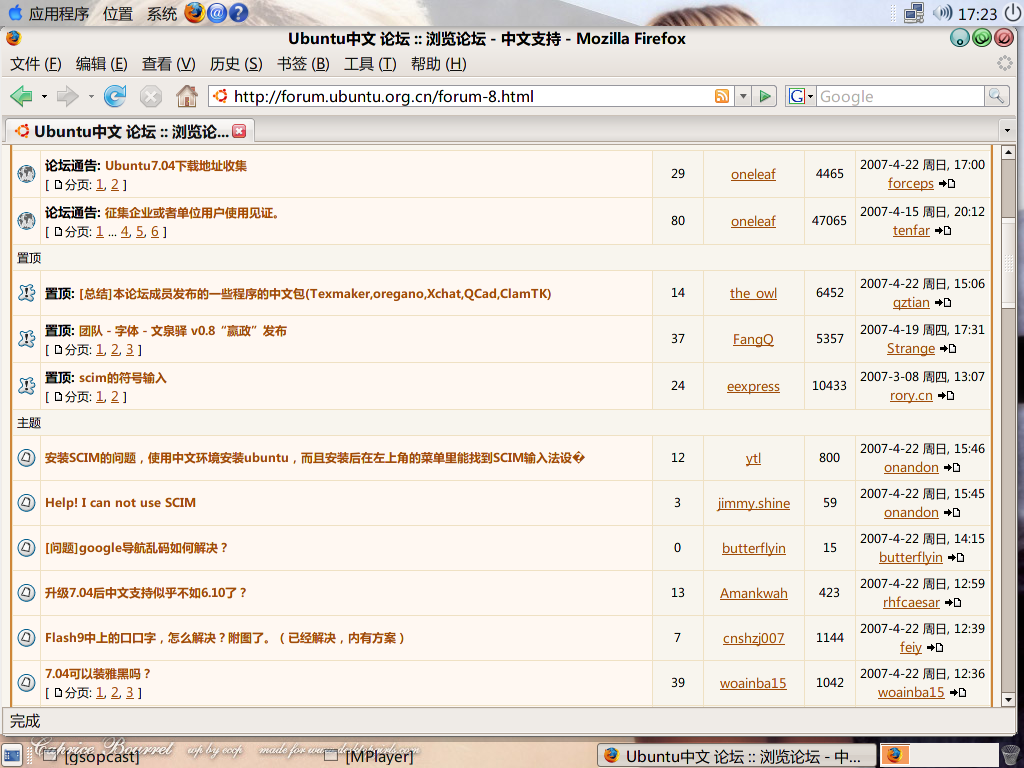Click scrollbar up arrow button

coord(1008,152)
